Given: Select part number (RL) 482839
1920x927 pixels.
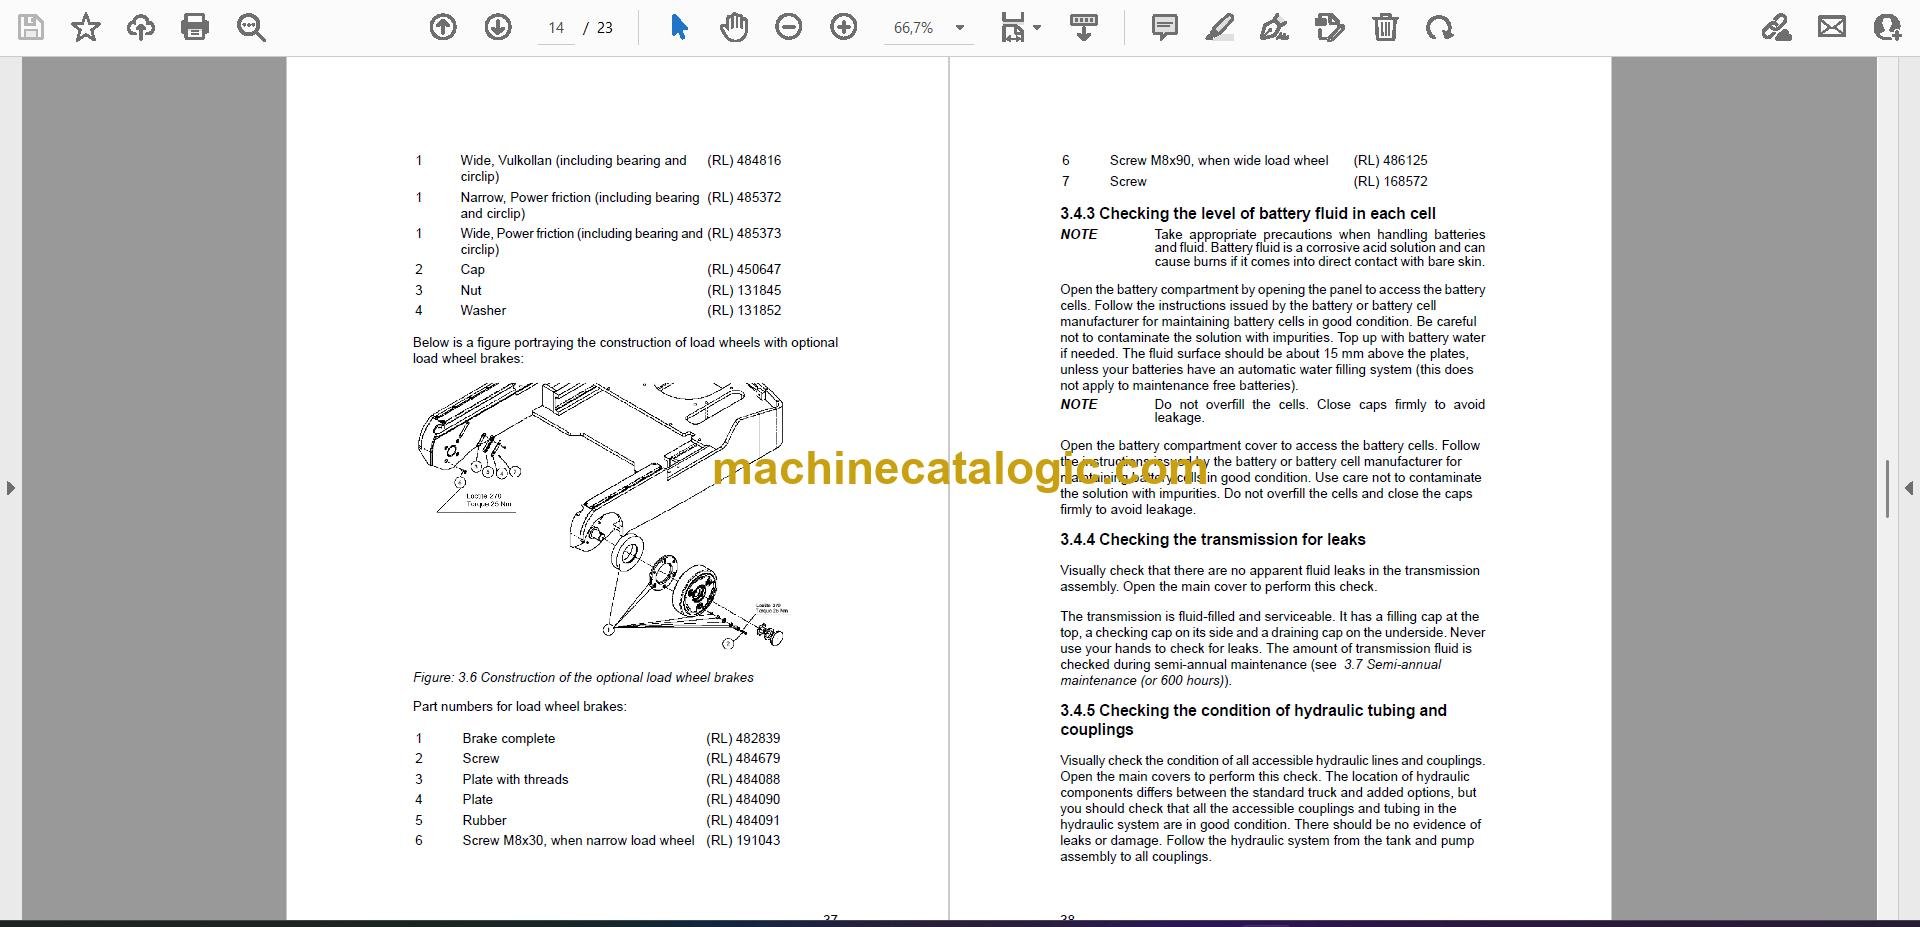Looking at the screenshot, I should coord(743,738).
